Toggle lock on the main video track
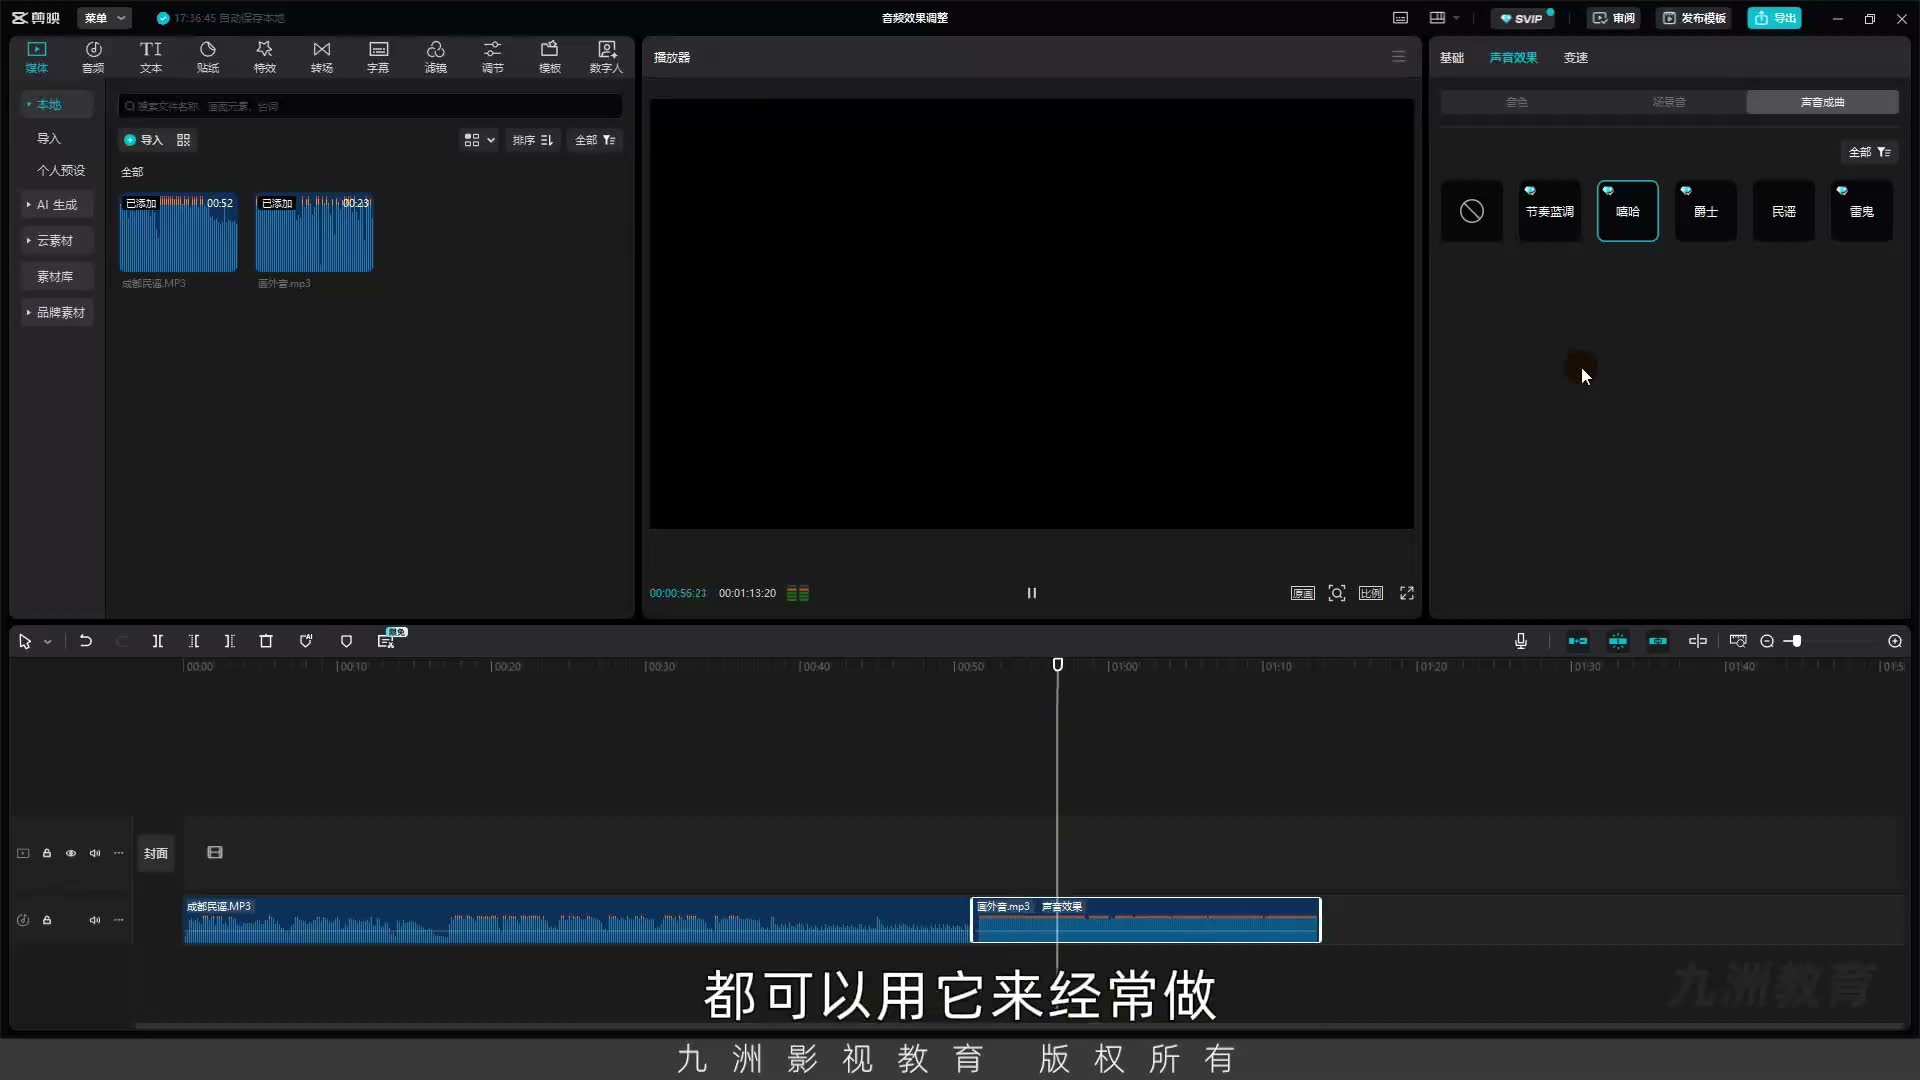The width and height of the screenshot is (1920, 1080). (47, 853)
